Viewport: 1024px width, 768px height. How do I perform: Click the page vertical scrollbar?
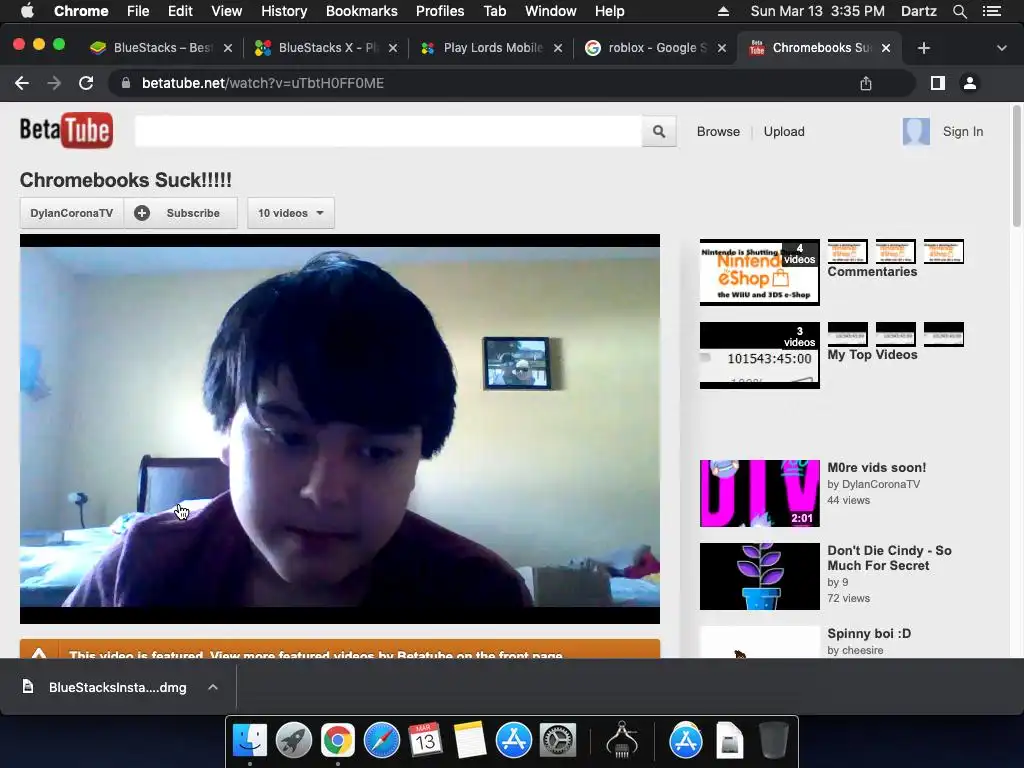pyautogui.click(x=1017, y=167)
